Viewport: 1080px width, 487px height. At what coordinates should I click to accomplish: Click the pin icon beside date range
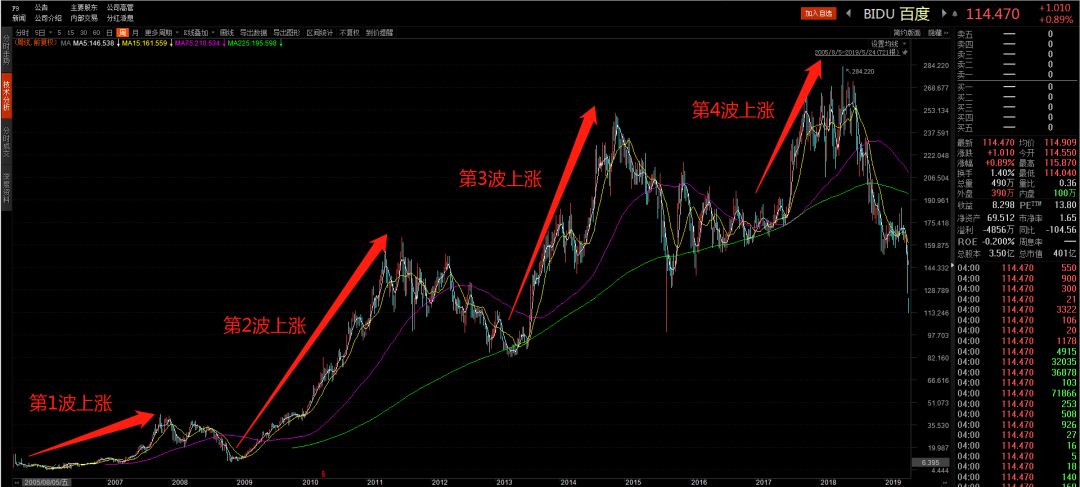905,52
